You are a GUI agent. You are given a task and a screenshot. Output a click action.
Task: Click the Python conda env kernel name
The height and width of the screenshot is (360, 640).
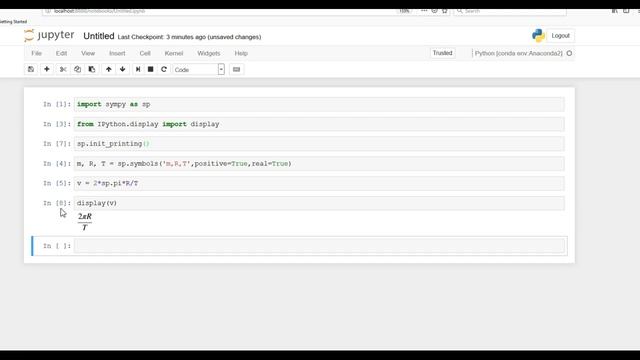(x=518, y=53)
